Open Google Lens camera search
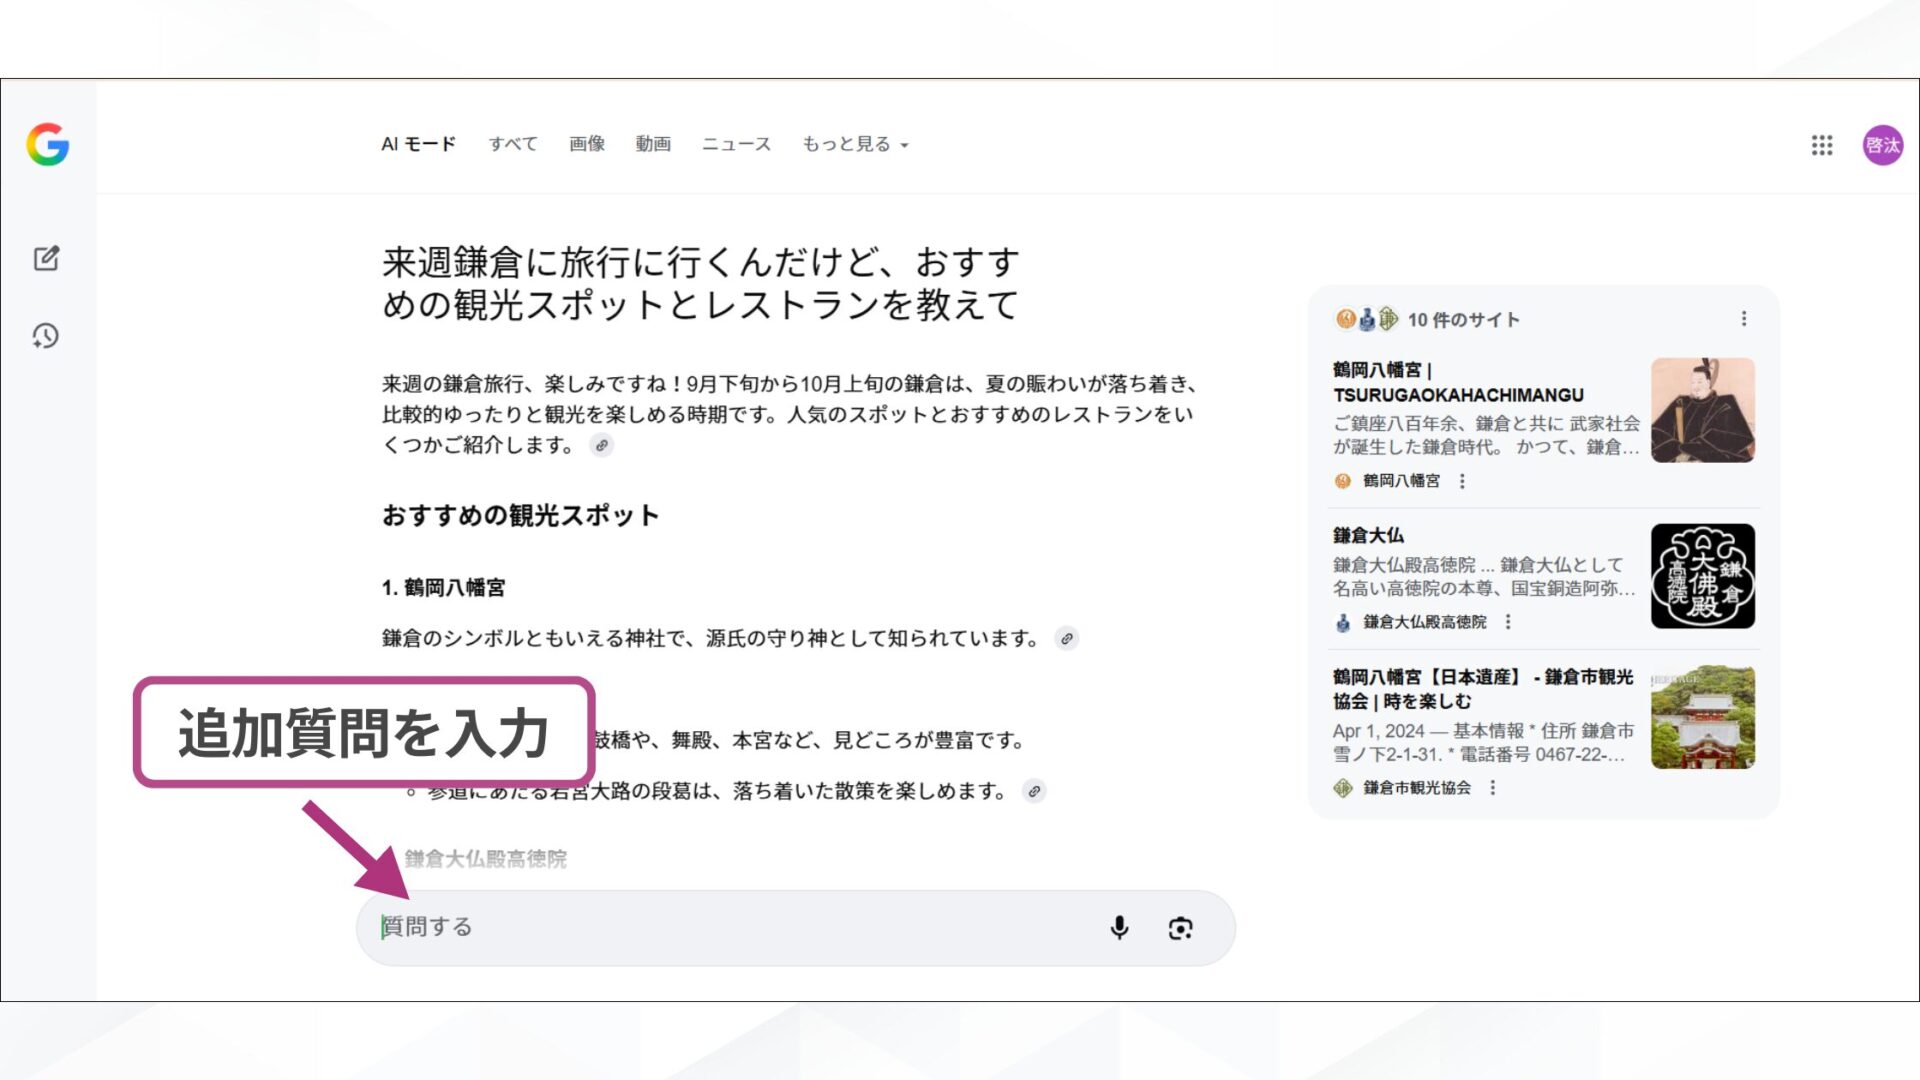Screen dimensions: 1920x1080 [1181, 928]
